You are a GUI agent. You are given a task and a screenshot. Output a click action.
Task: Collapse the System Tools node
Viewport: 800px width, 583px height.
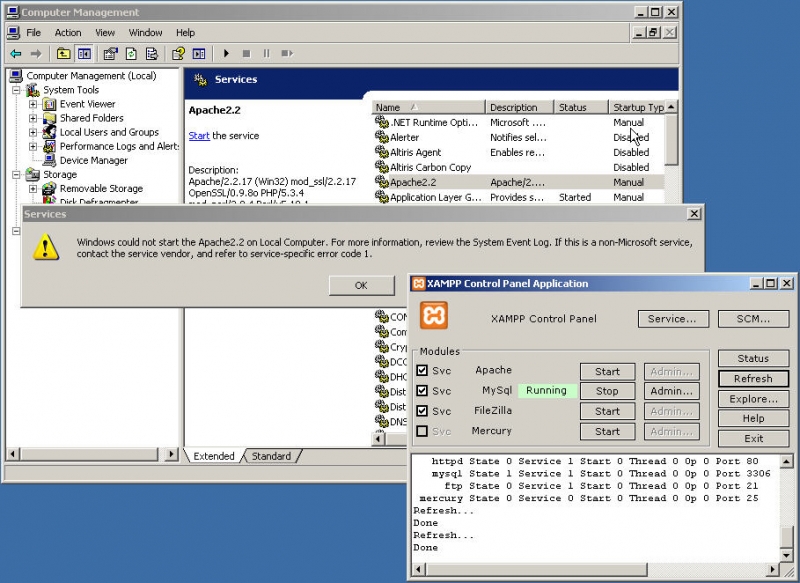18,89
